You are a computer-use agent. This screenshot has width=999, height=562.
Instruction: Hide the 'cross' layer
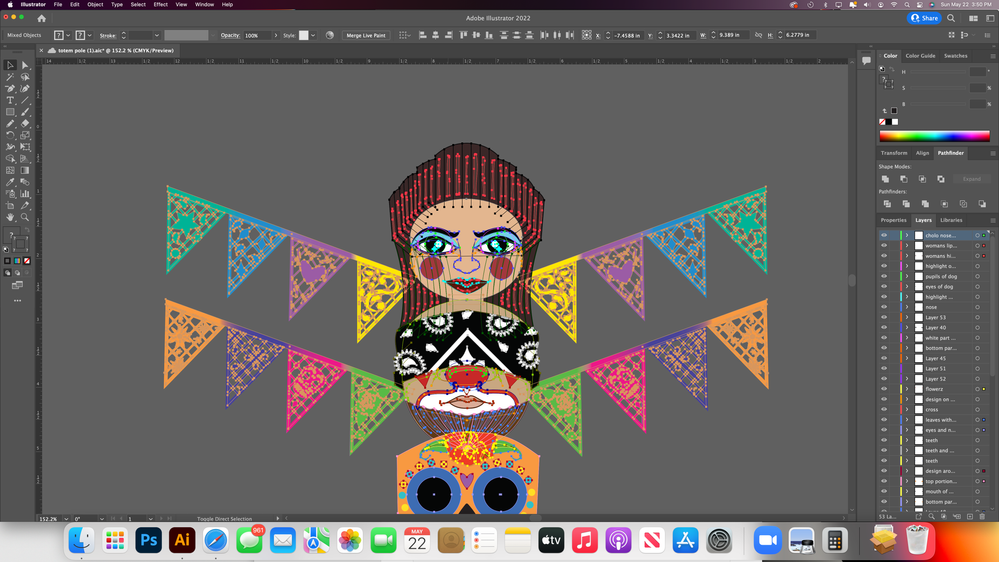884,410
